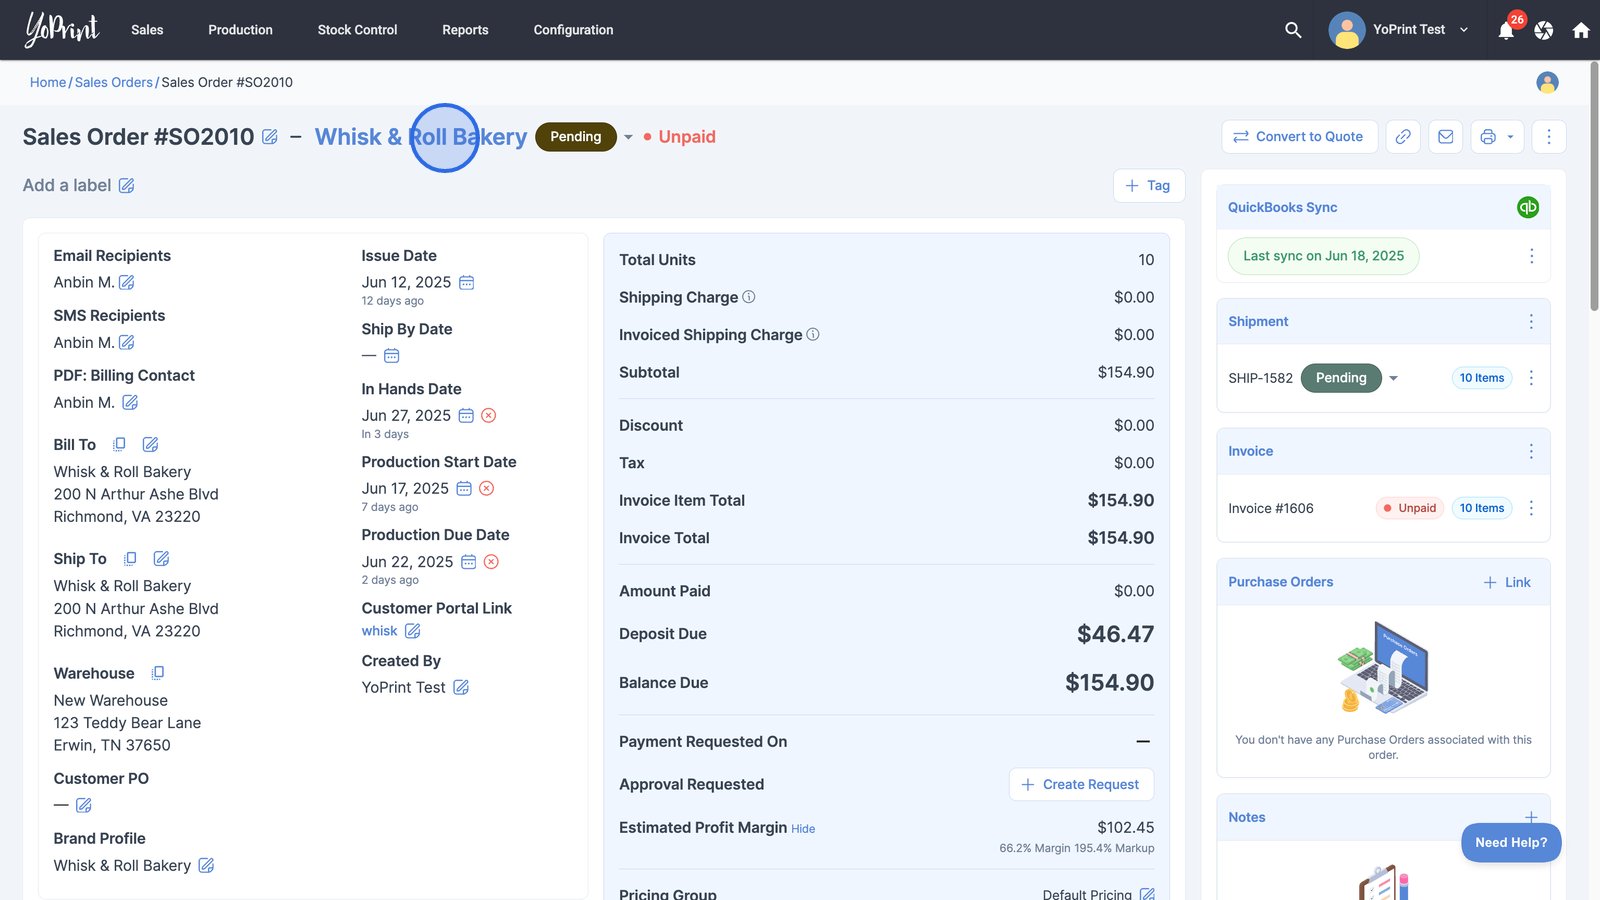Open the Need Help? chat button

1511,843
